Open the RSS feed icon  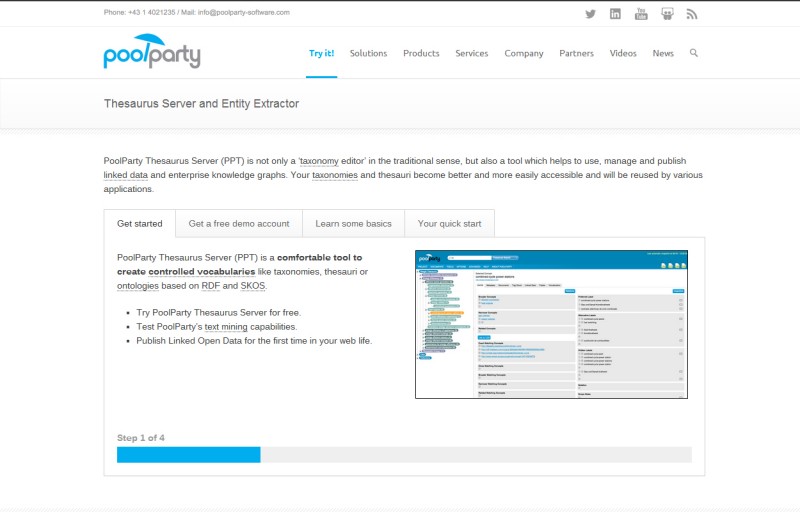coord(692,14)
